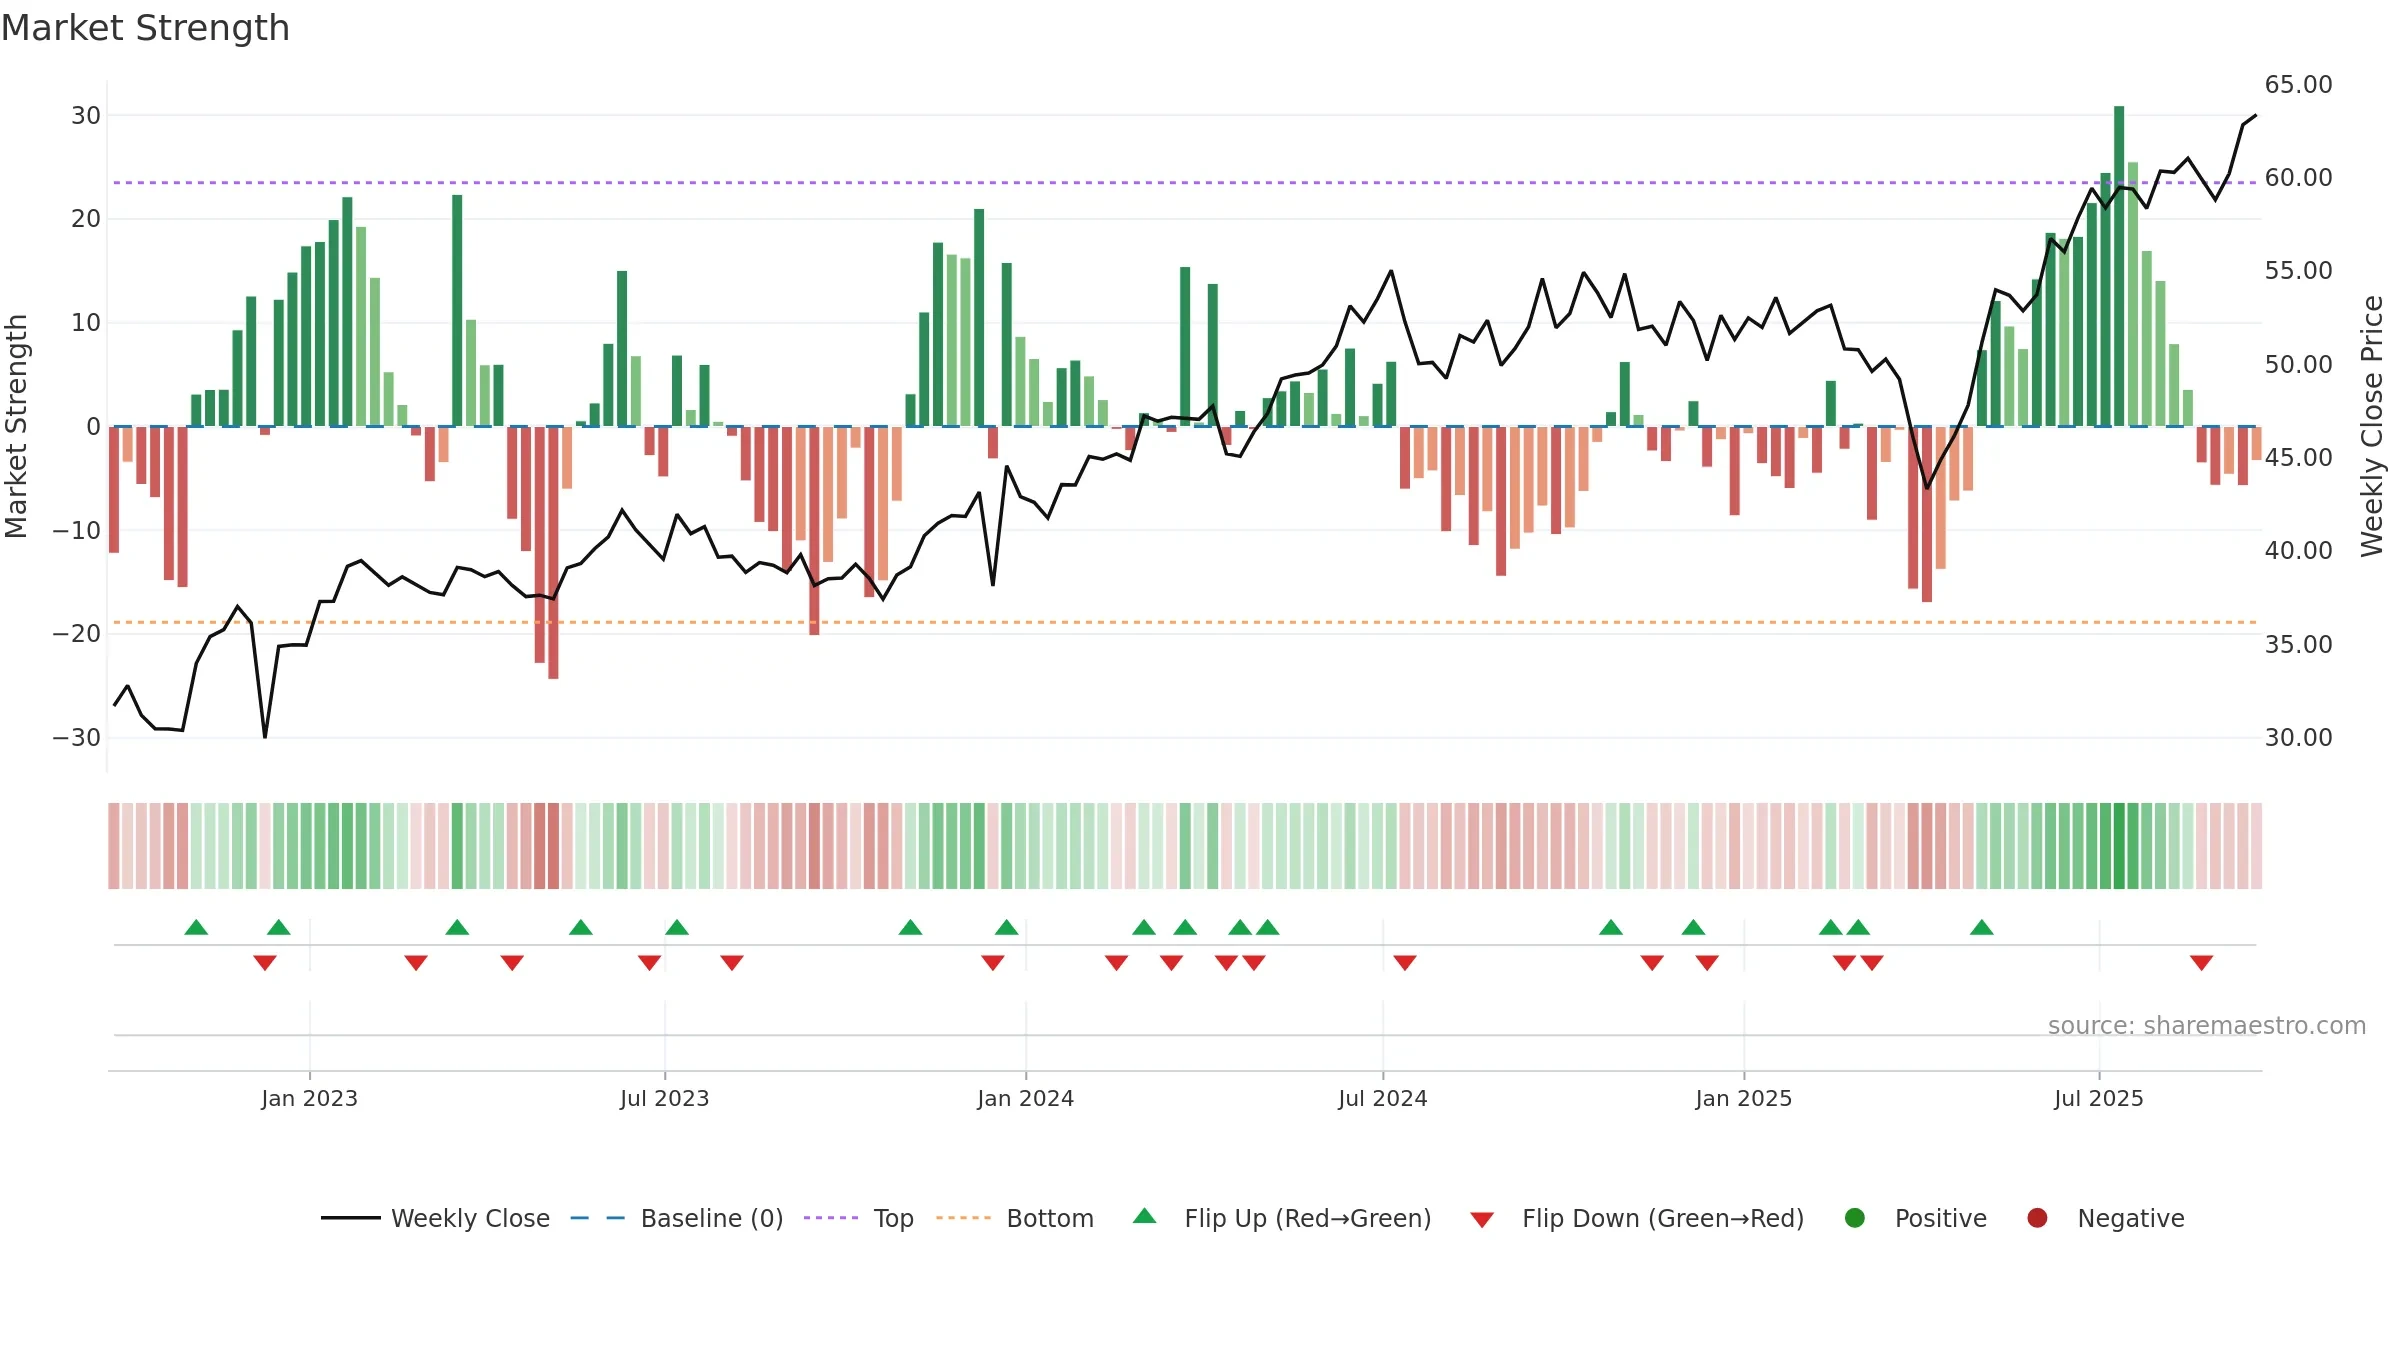Click the 50.00 price axis value
This screenshot has height=1350, width=2400.
click(2298, 364)
